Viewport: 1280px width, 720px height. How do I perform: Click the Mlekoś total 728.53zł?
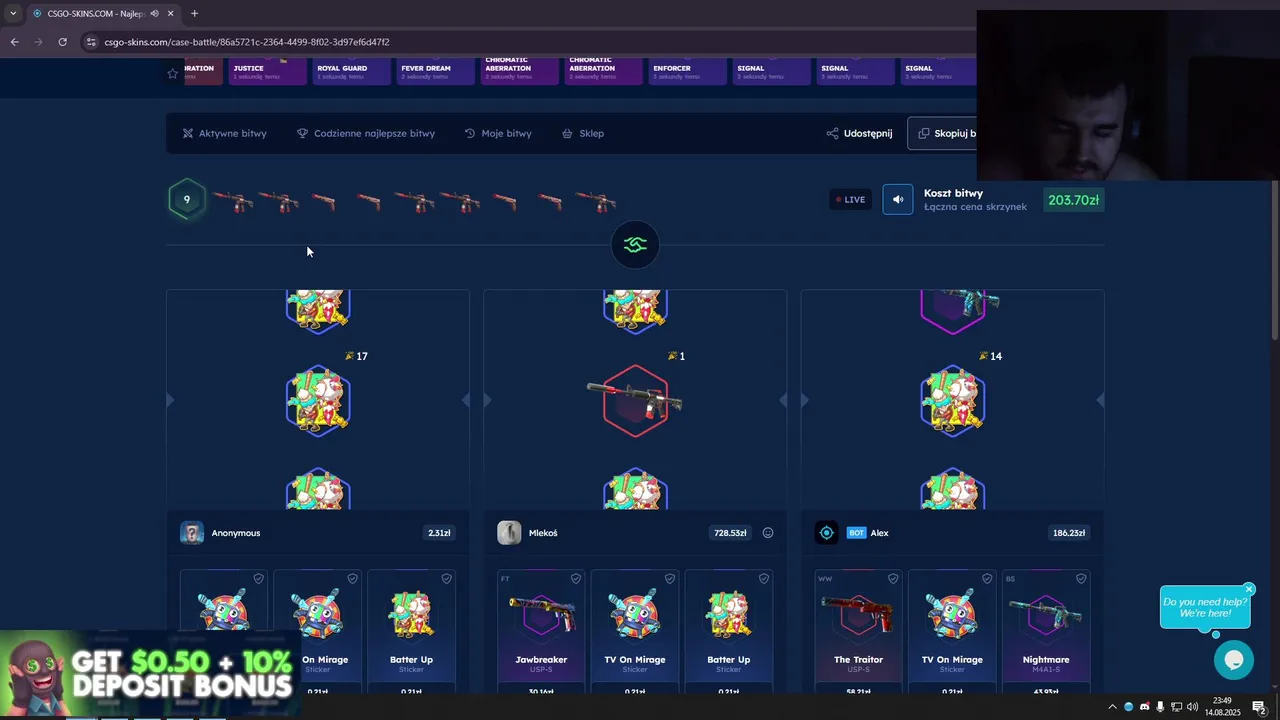coord(730,533)
